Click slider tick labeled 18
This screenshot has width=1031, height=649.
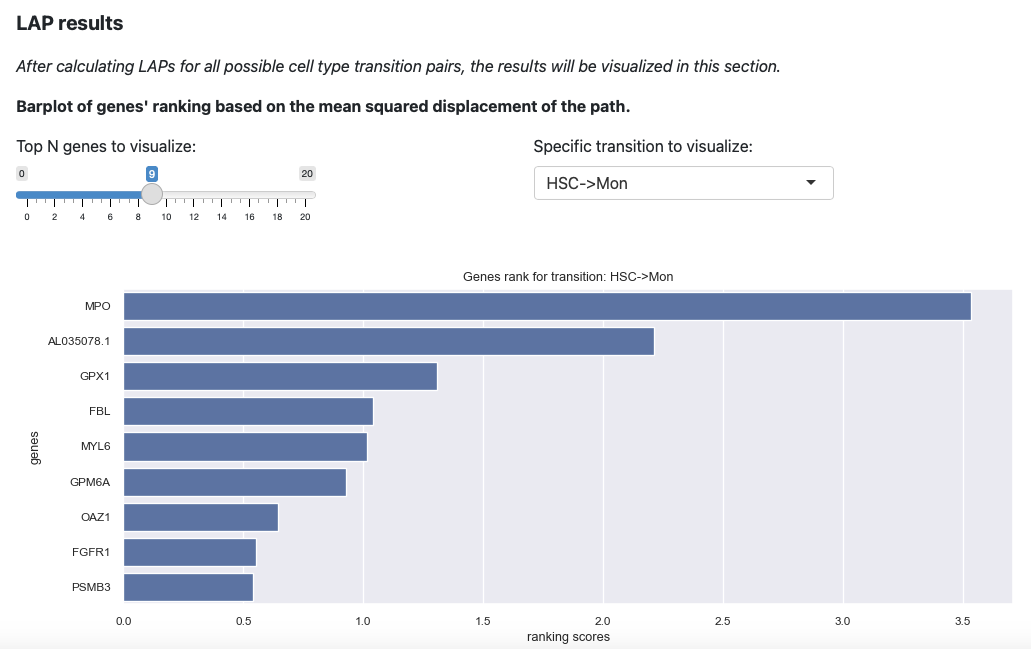click(x=277, y=217)
